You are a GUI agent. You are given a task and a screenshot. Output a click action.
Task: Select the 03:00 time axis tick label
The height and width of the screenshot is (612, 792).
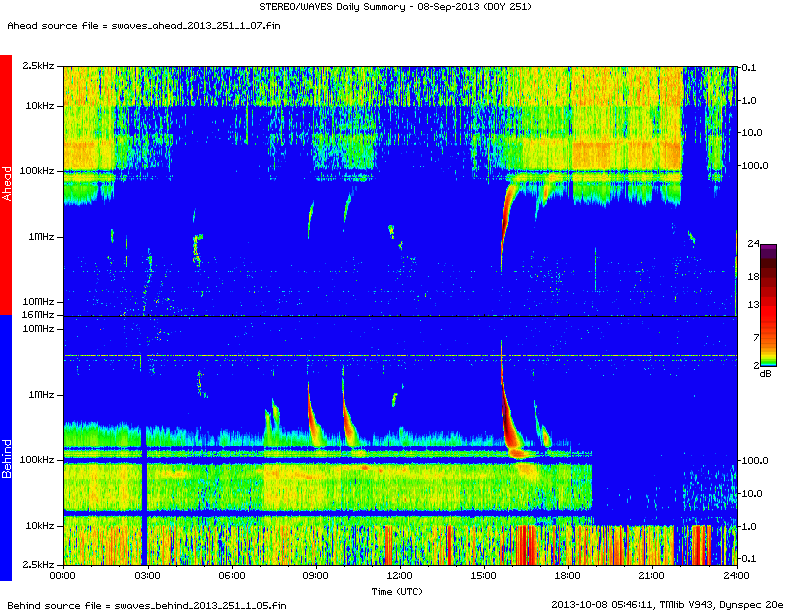(147, 576)
